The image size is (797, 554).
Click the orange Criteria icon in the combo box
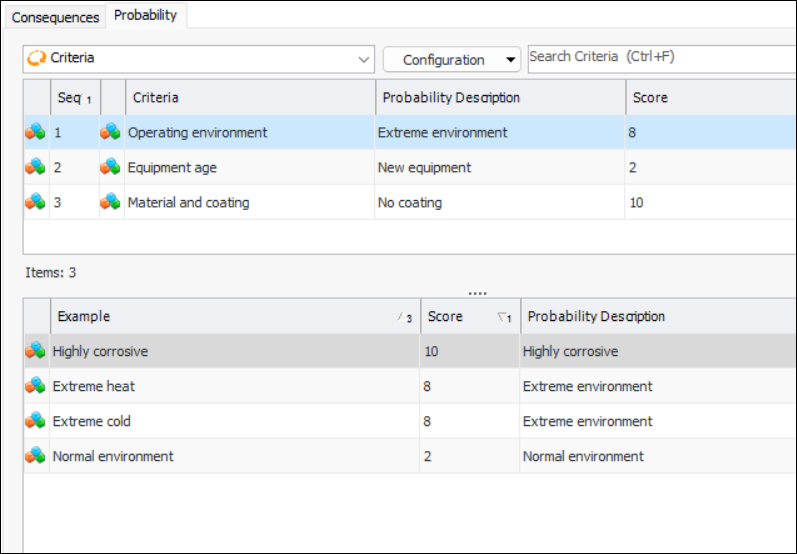37,59
